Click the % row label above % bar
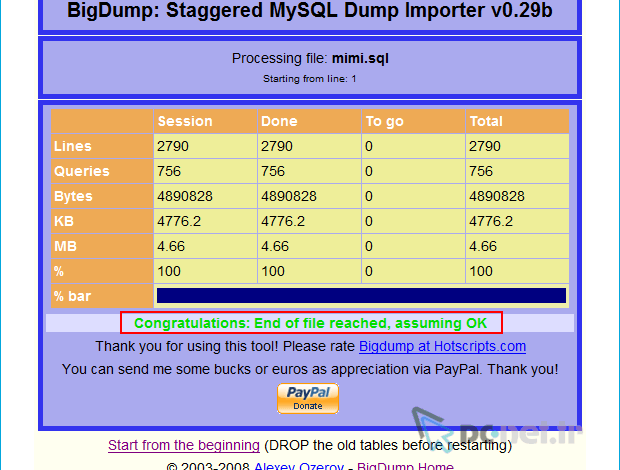 [x=59, y=271]
